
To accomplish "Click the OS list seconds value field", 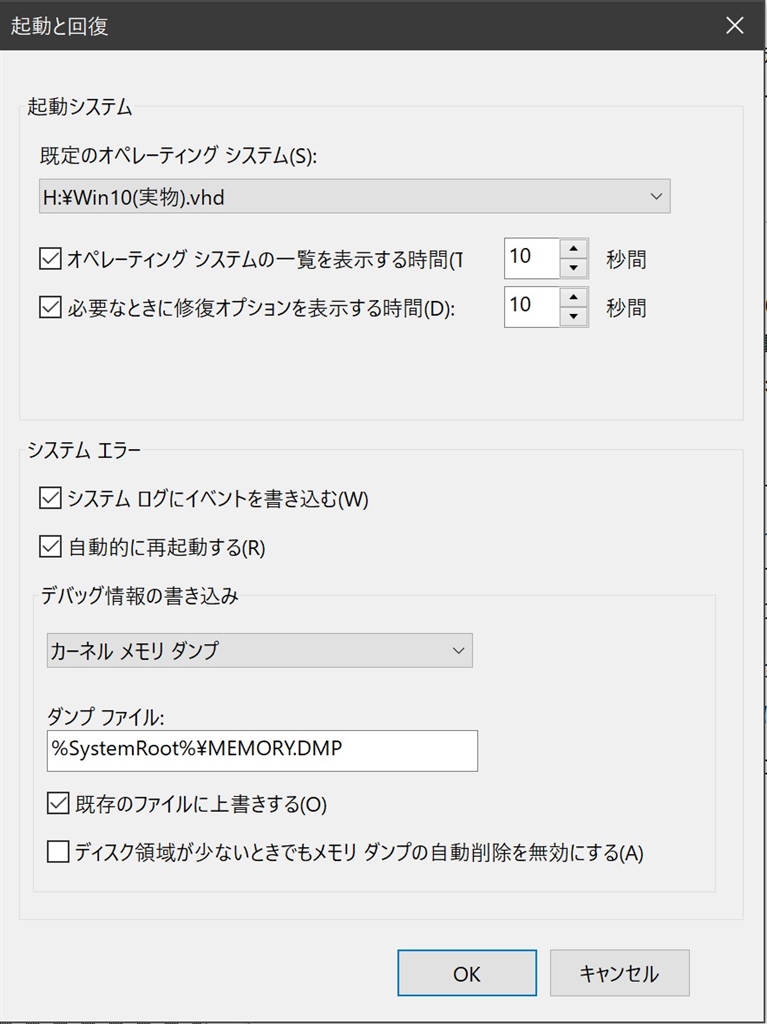I will (530, 258).
